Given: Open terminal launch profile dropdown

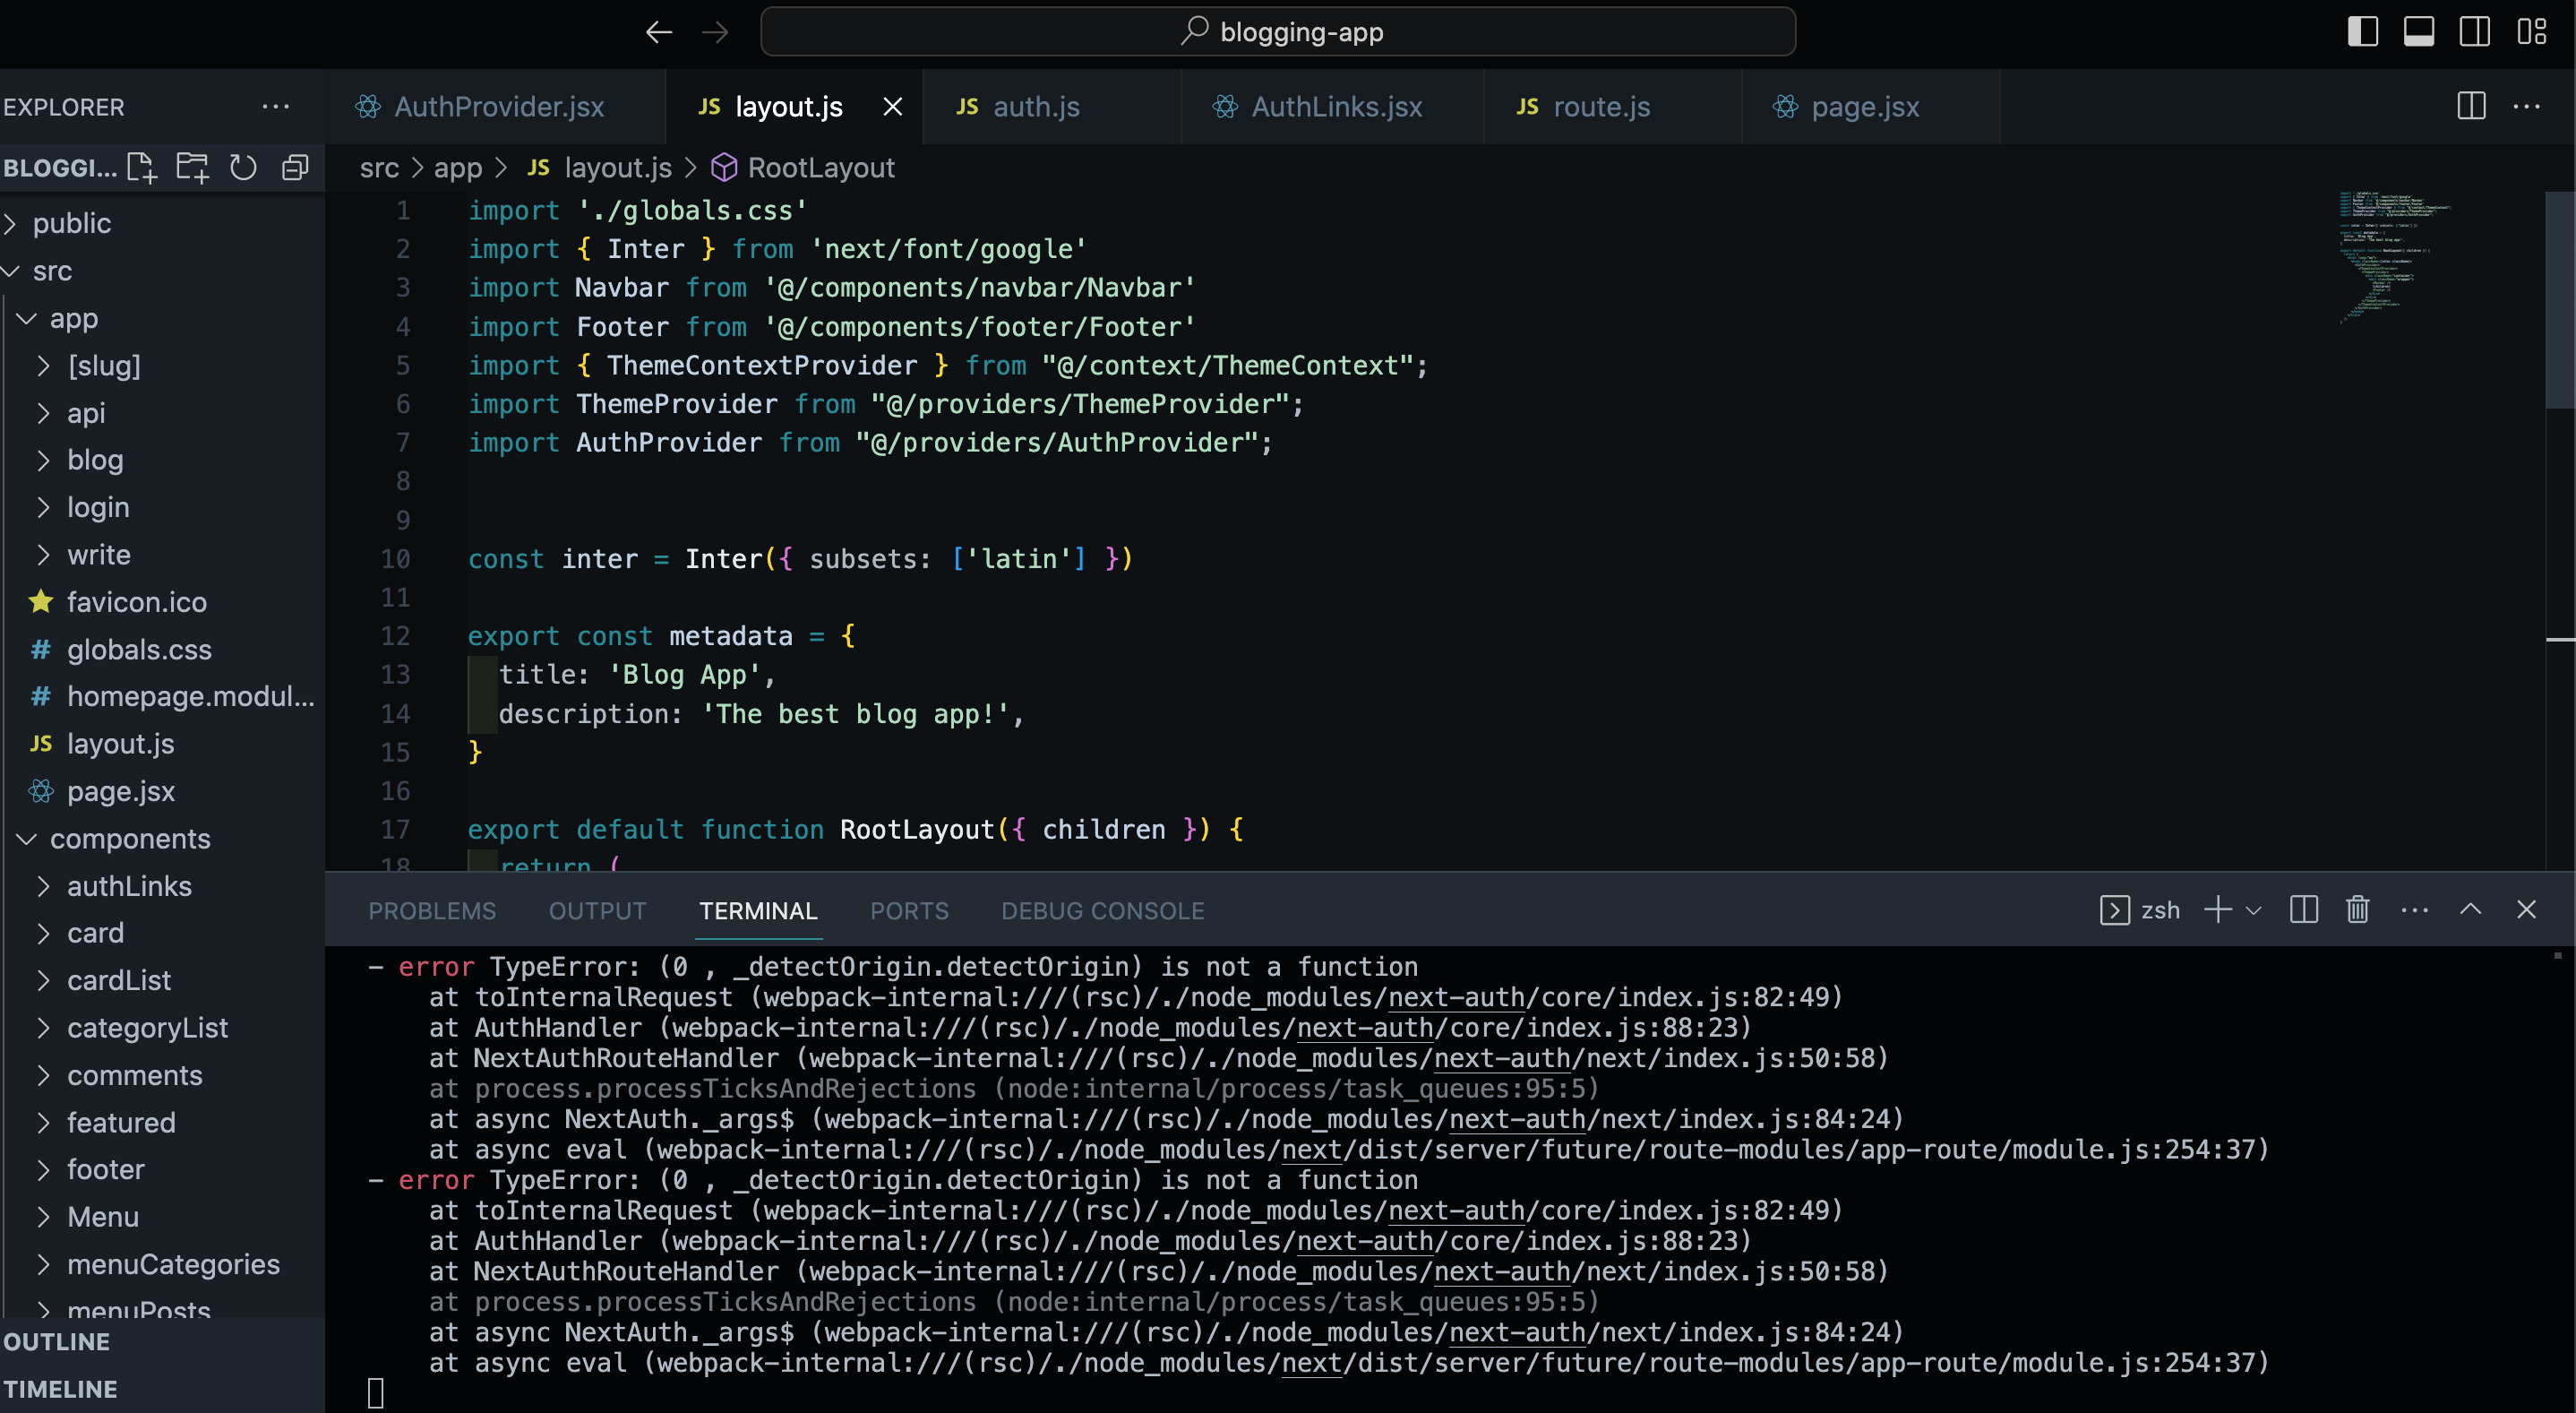Looking at the screenshot, I should [x=2253, y=911].
